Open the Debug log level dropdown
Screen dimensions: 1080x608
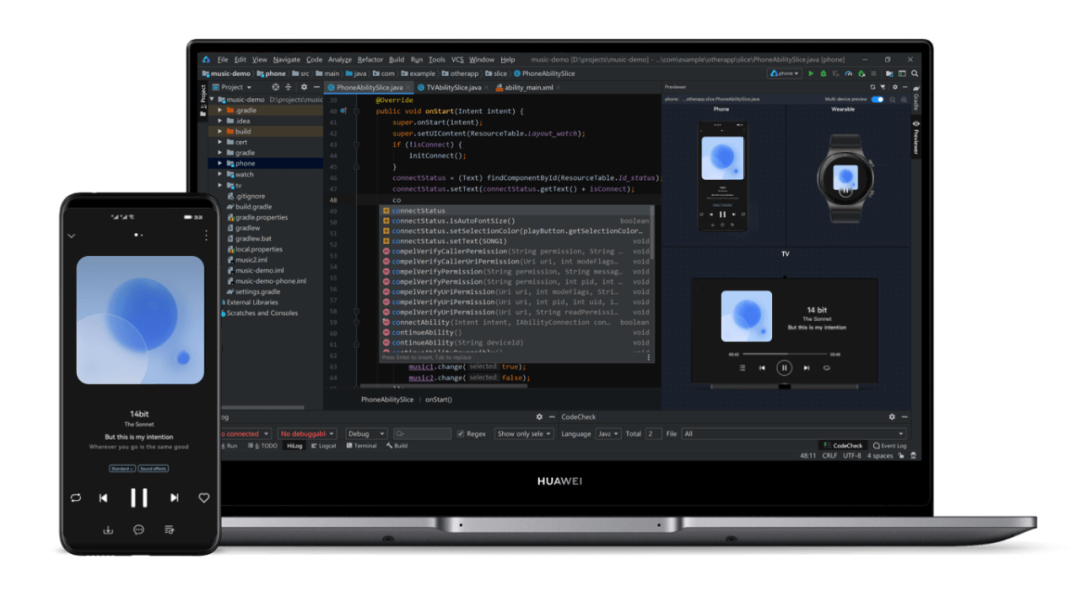click(x=366, y=434)
